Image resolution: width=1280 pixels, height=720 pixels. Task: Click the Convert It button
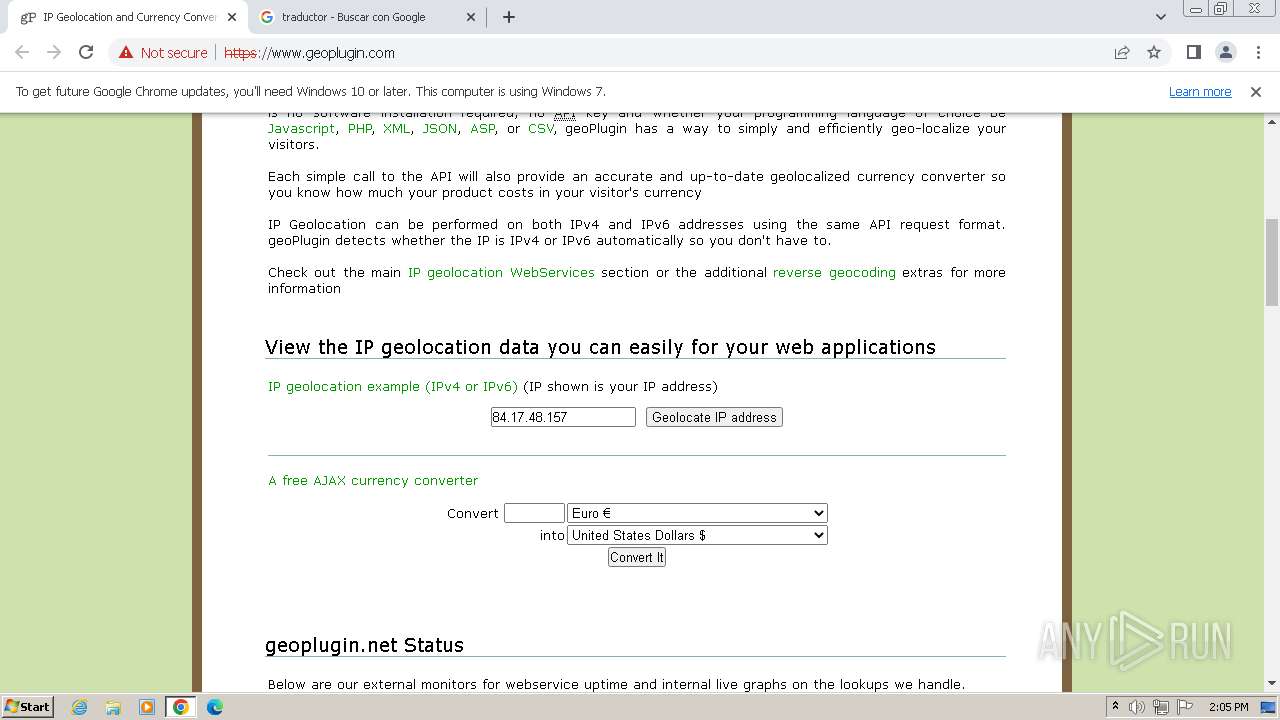(x=637, y=557)
